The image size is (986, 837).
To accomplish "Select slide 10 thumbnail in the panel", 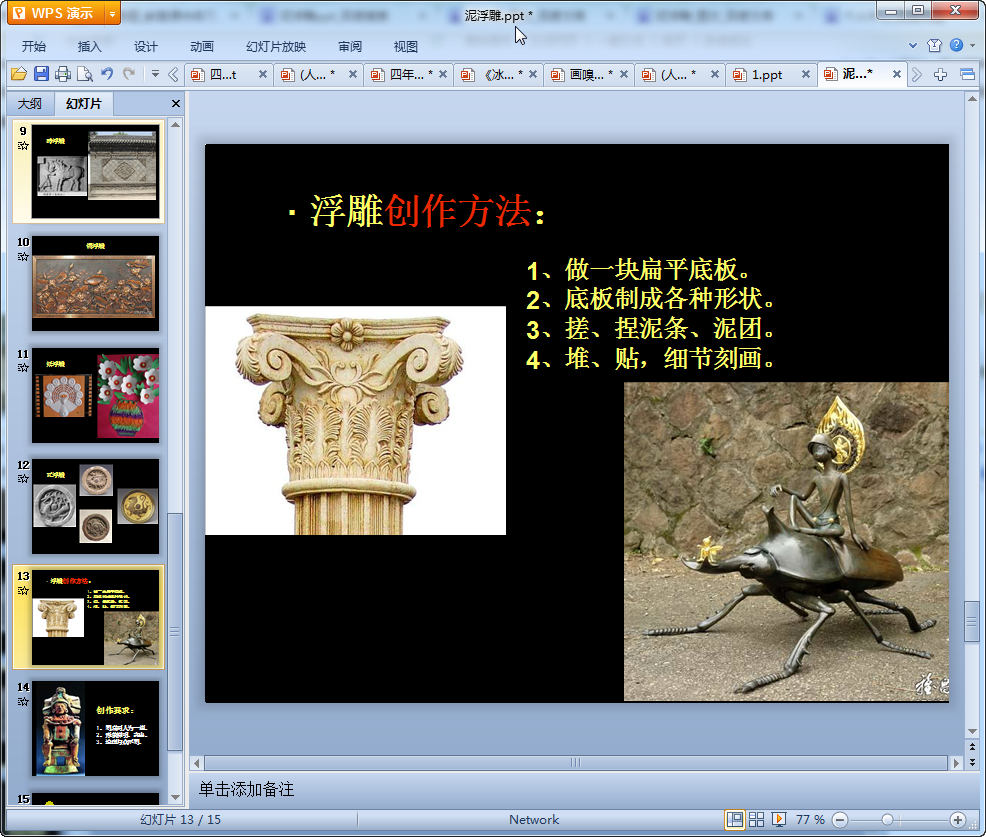I will [x=95, y=283].
